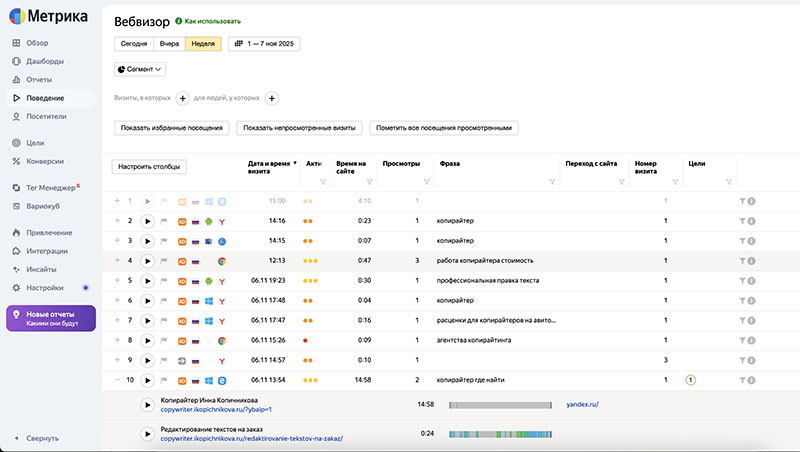Open Тег Менеджер in the sidebar
This screenshot has height=452, width=800.
(50, 188)
